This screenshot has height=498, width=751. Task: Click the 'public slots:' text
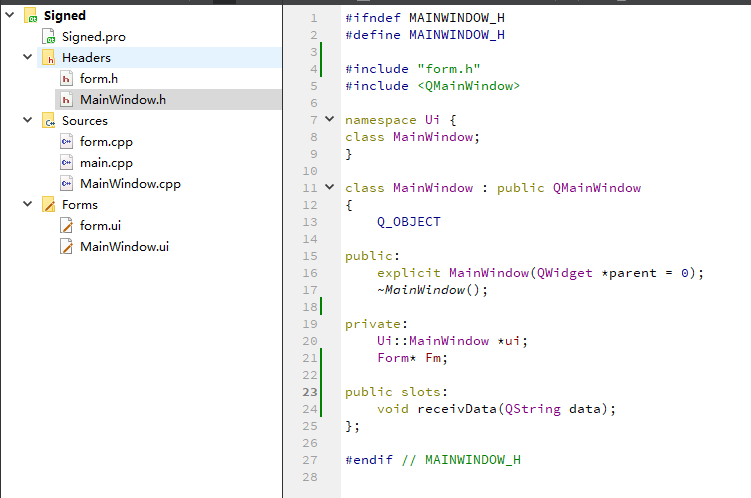[397, 392]
